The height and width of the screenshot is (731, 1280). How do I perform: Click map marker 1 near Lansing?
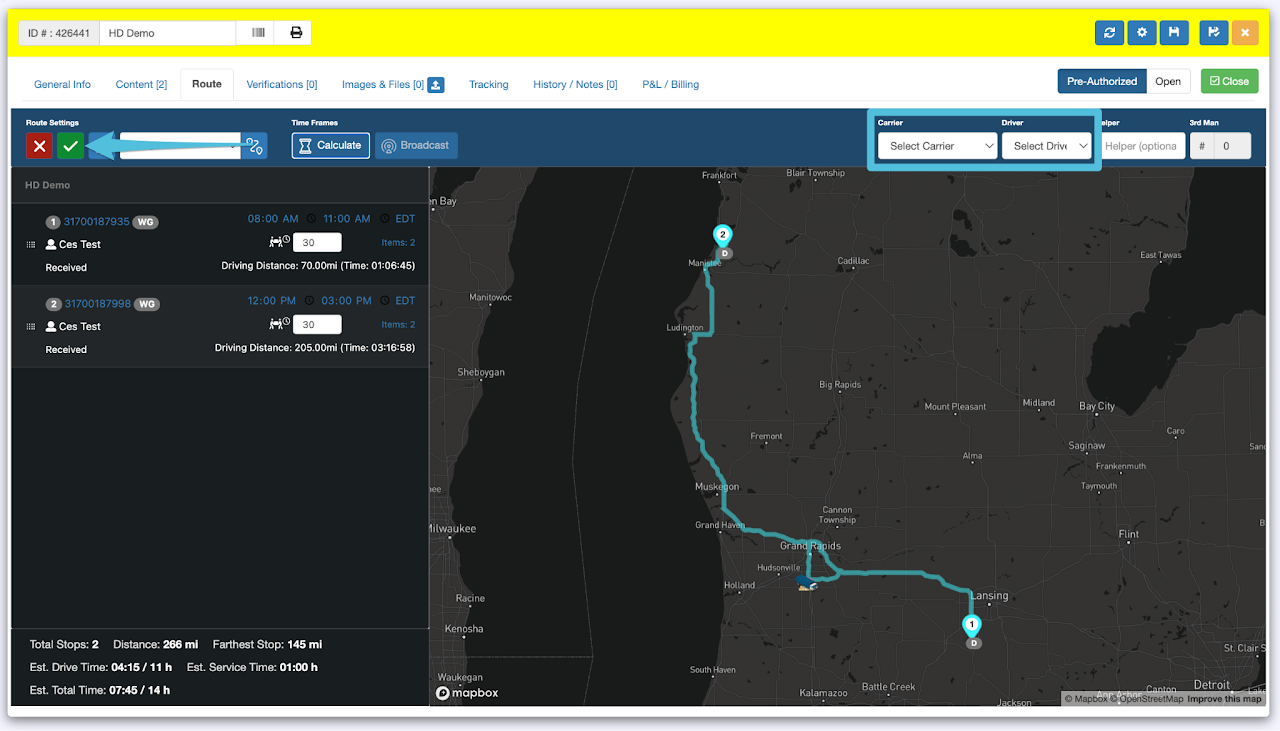pos(971,626)
